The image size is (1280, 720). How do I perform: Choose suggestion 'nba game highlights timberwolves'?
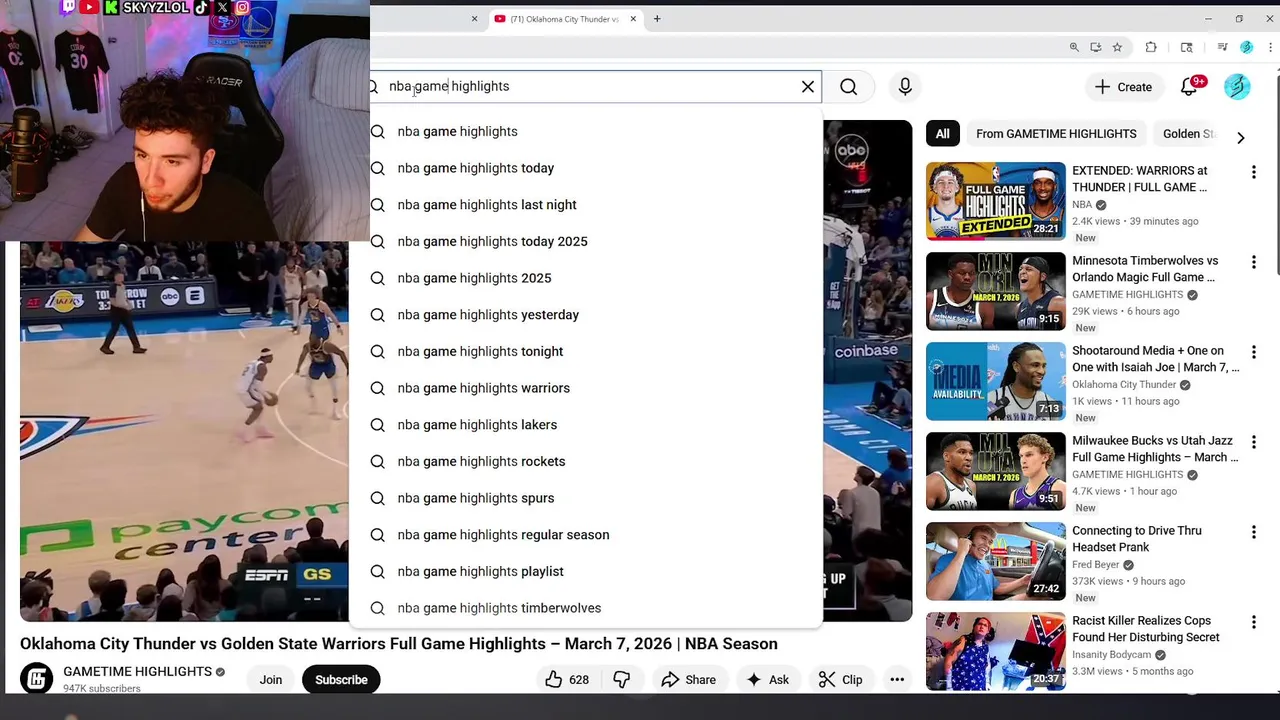[586, 608]
